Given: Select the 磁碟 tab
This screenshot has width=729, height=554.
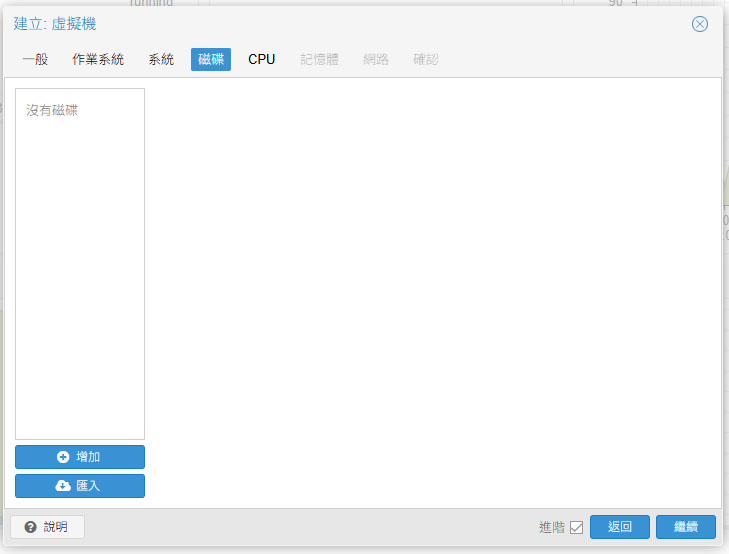Looking at the screenshot, I should [x=211, y=59].
